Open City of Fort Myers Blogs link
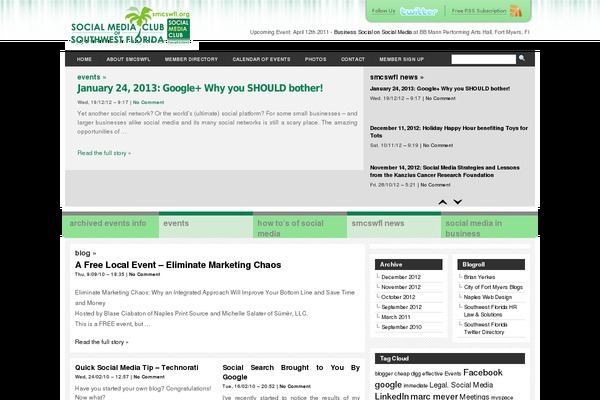The width and height of the screenshot is (600, 400). pos(493,287)
